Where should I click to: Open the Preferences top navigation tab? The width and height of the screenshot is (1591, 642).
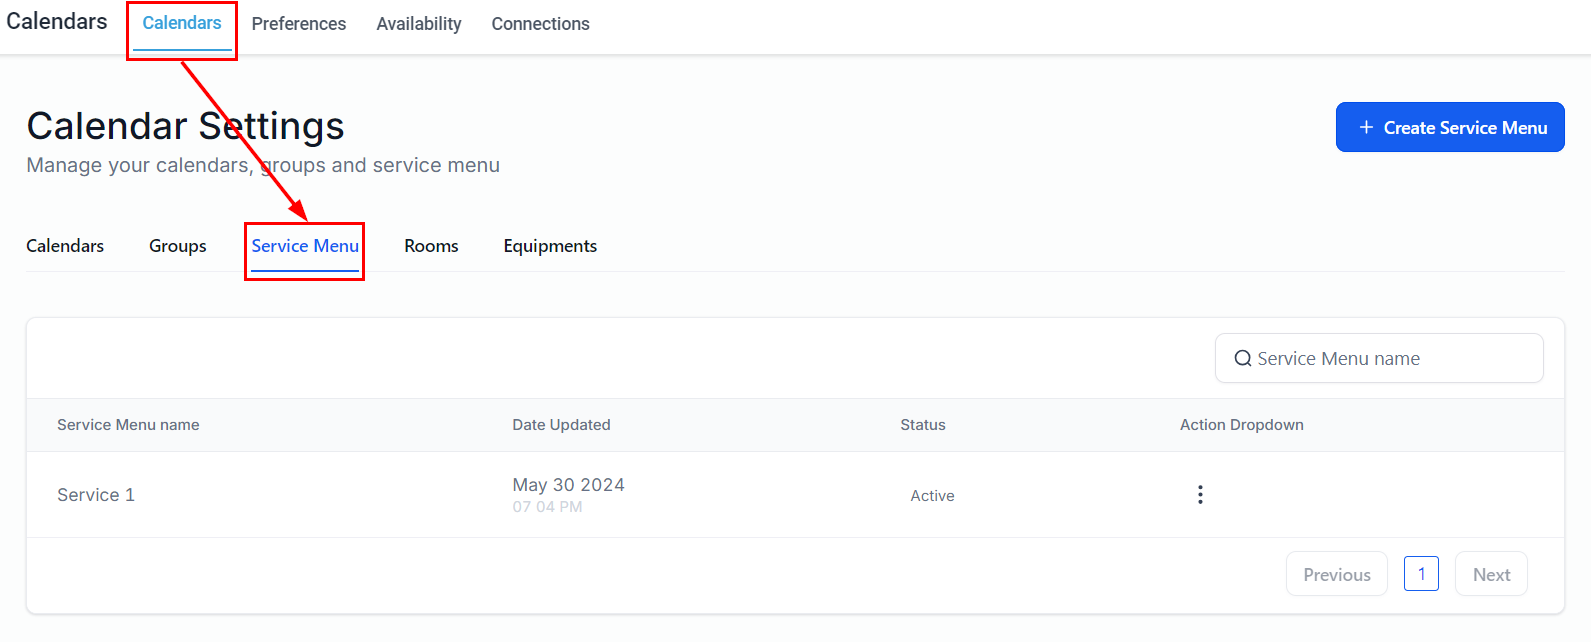[298, 24]
